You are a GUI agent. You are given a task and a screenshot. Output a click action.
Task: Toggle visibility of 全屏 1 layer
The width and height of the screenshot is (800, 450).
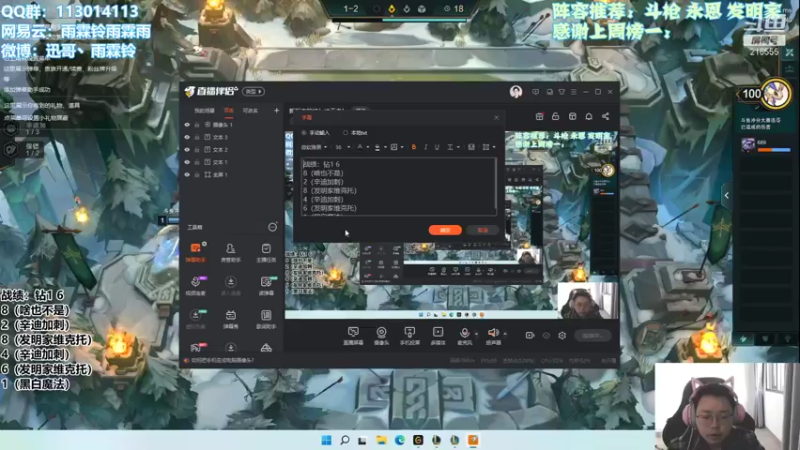pyautogui.click(x=187, y=174)
